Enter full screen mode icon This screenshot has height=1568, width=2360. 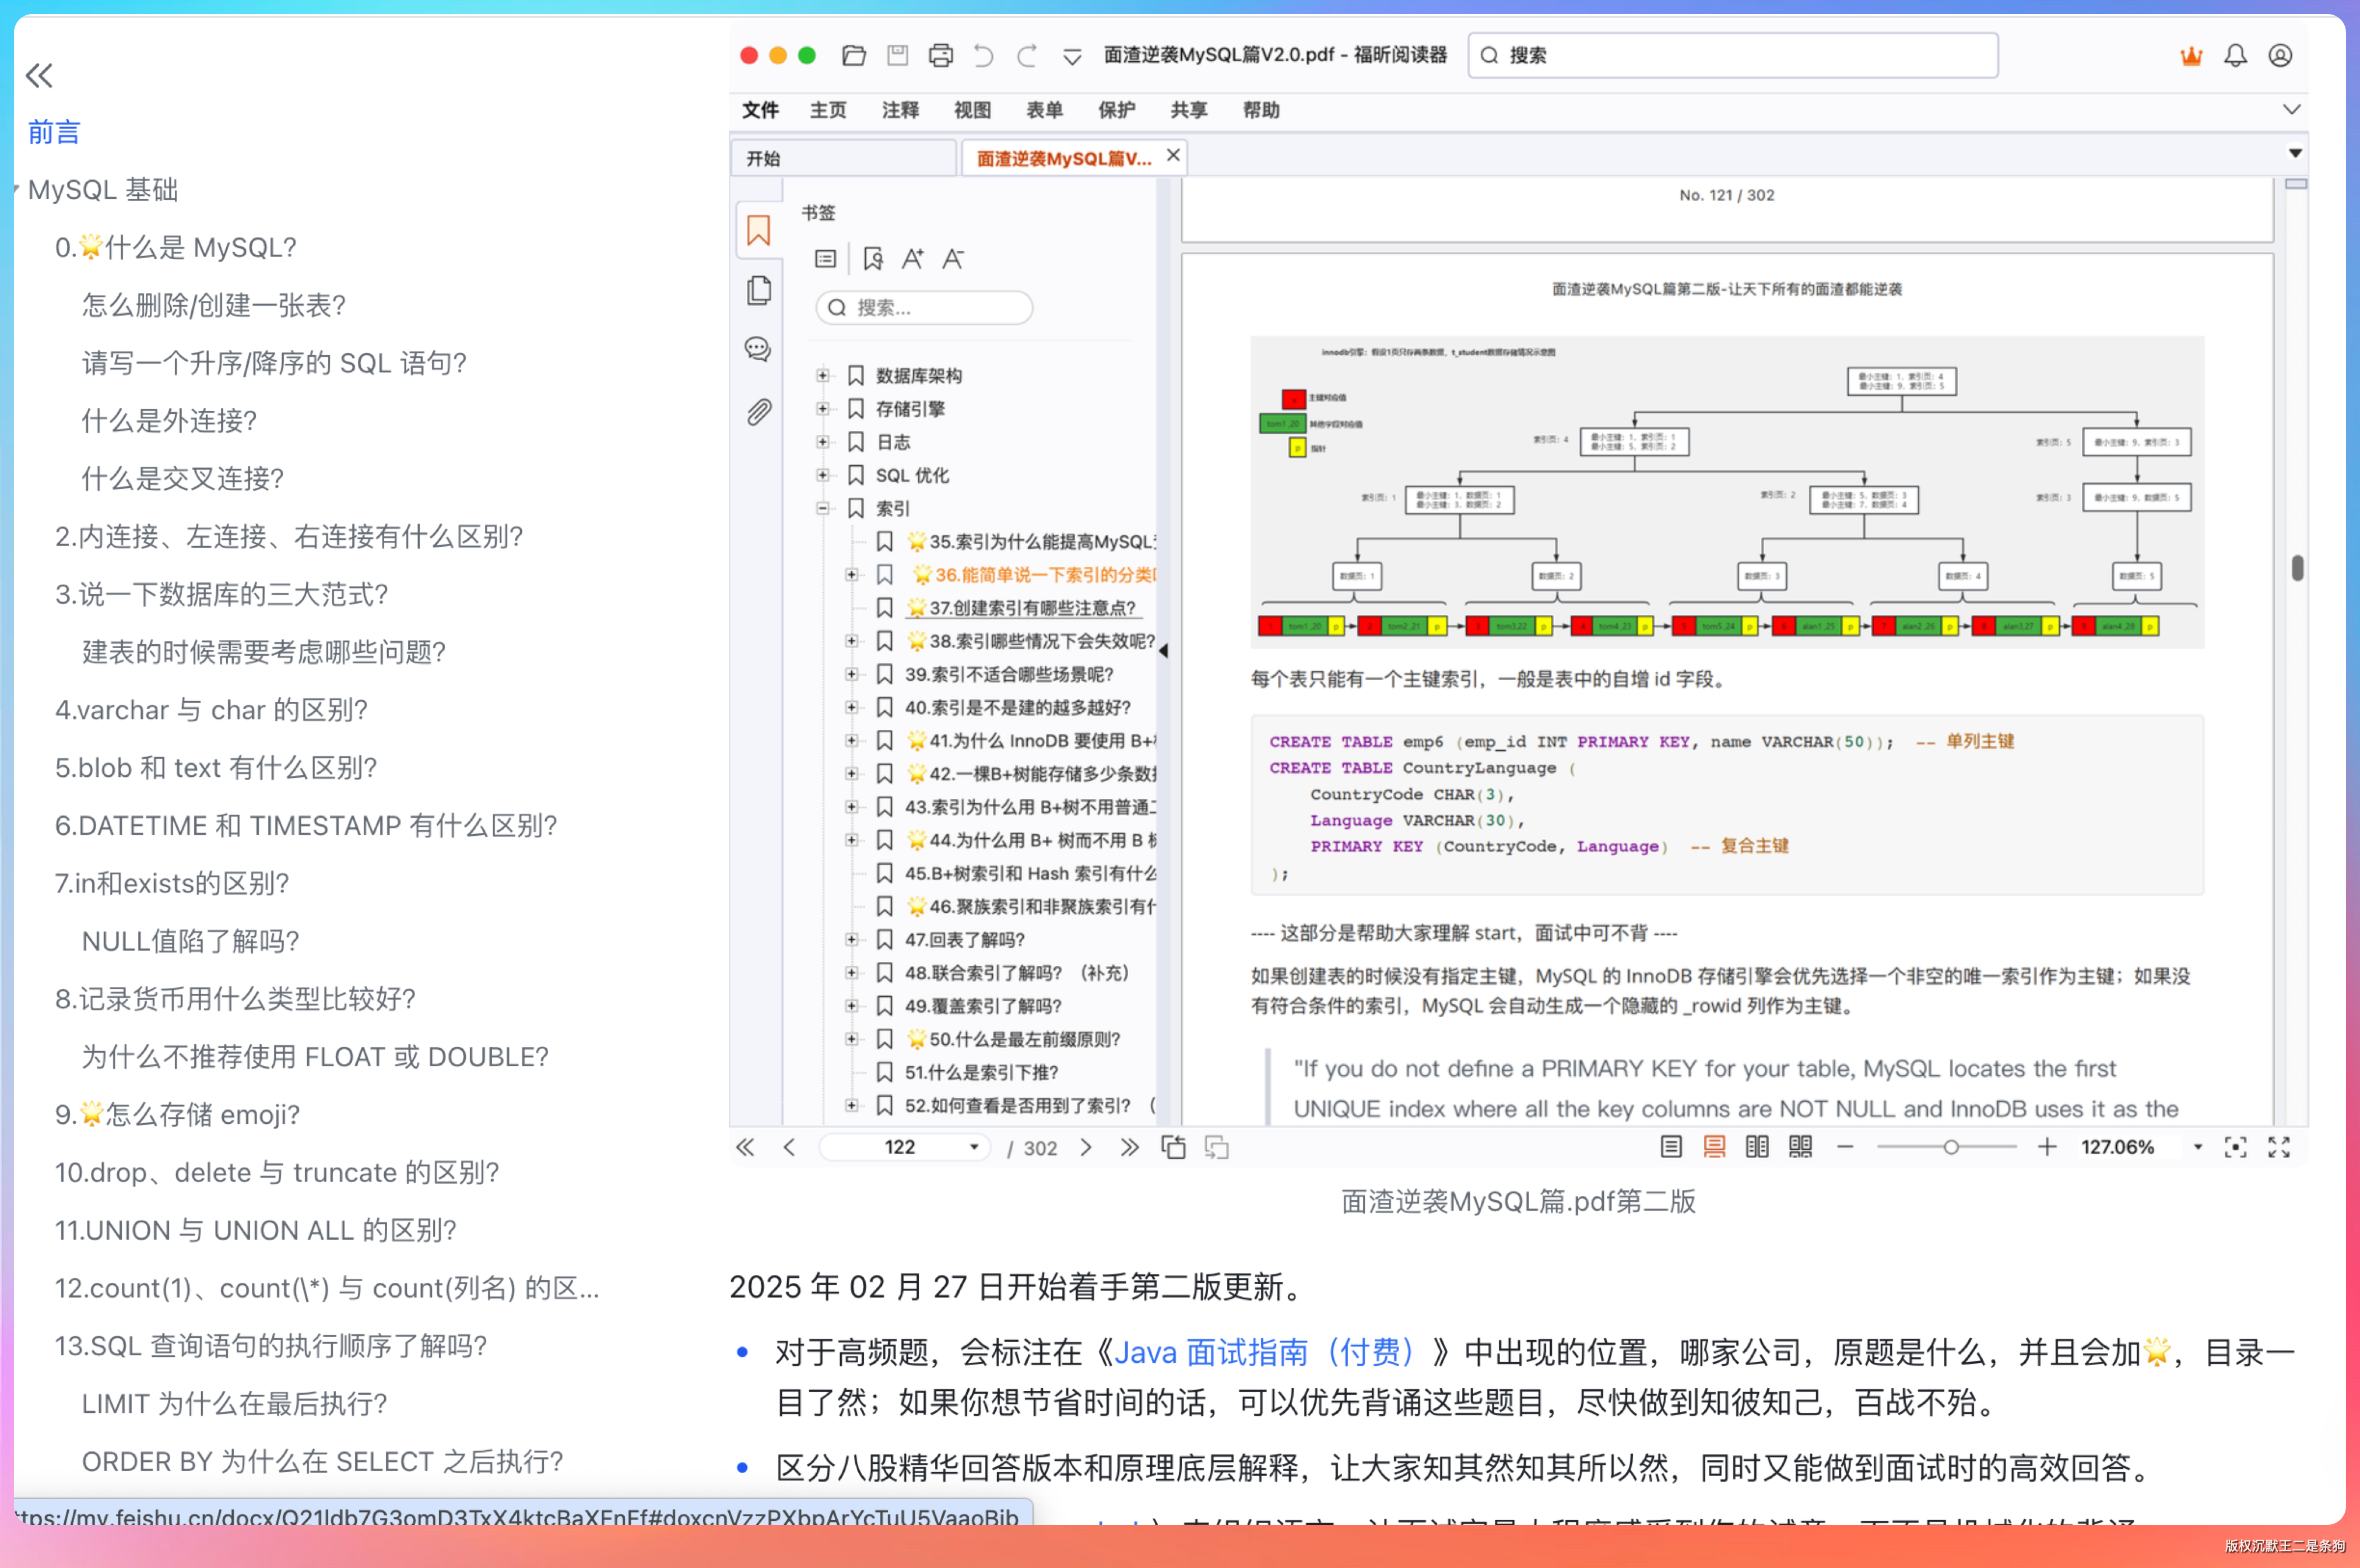click(2279, 1147)
